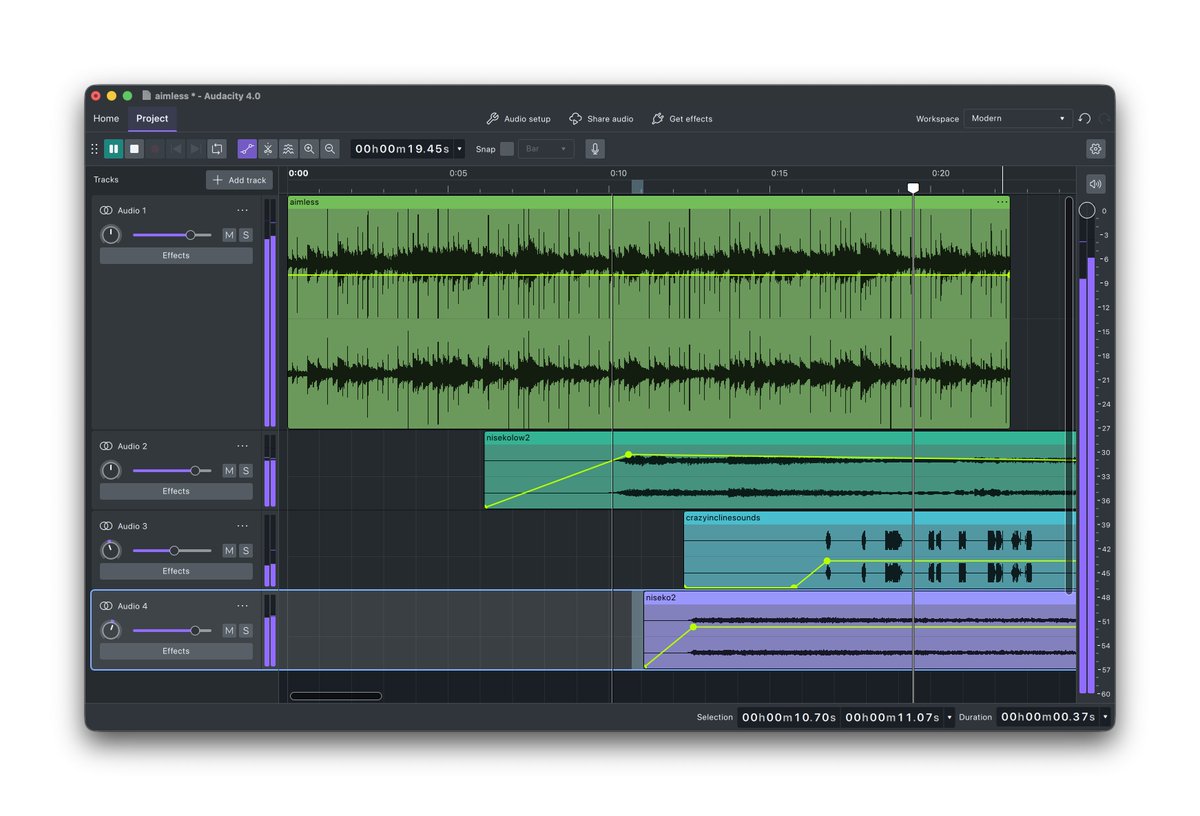Open Get effects

coord(682,118)
